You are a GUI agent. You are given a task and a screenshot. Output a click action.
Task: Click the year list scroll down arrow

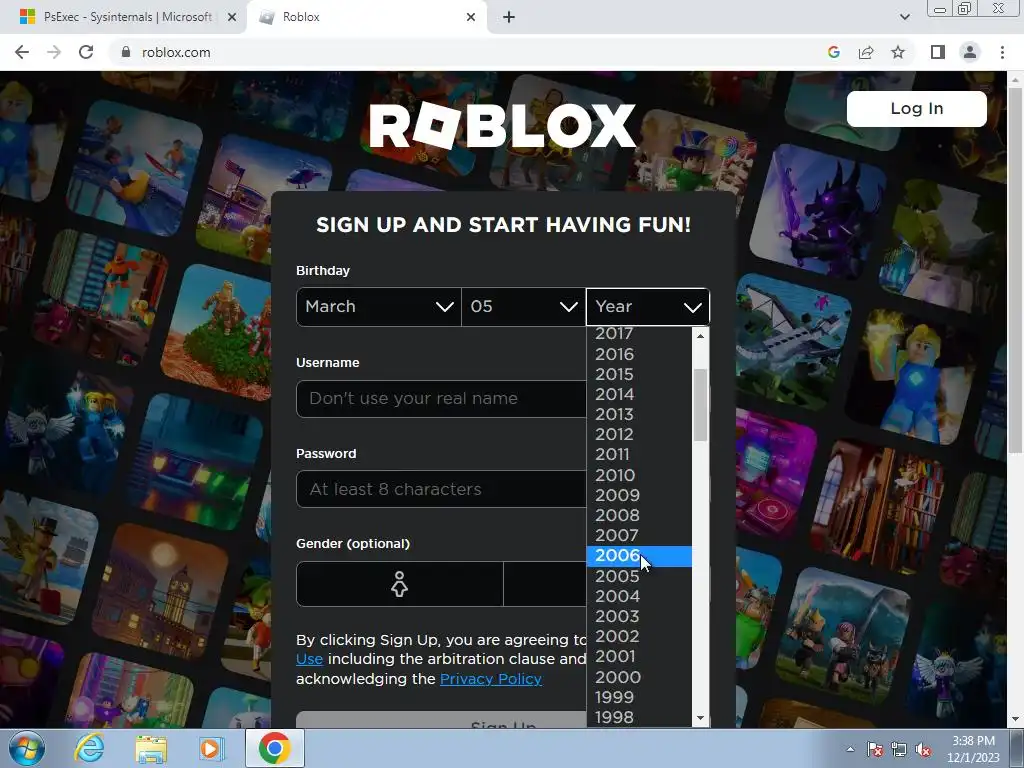pyautogui.click(x=700, y=718)
